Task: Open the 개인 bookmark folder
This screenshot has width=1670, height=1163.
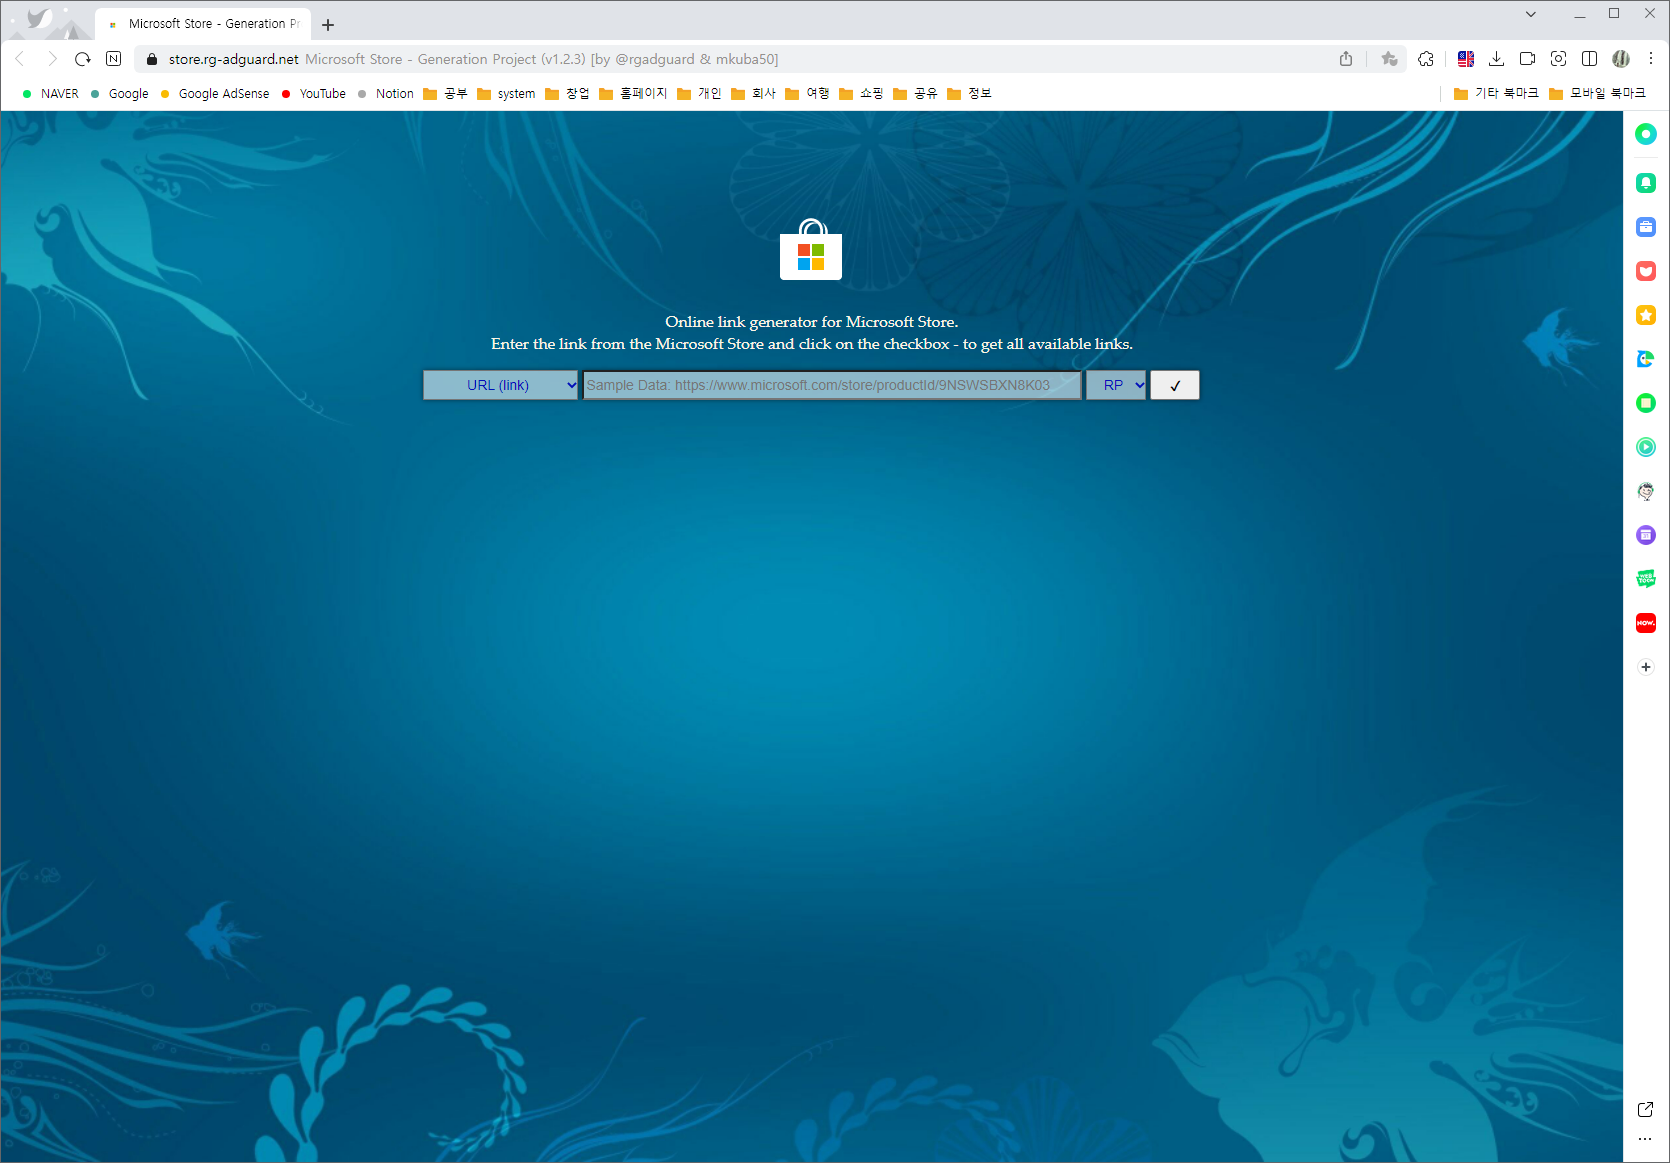Action: tap(699, 93)
